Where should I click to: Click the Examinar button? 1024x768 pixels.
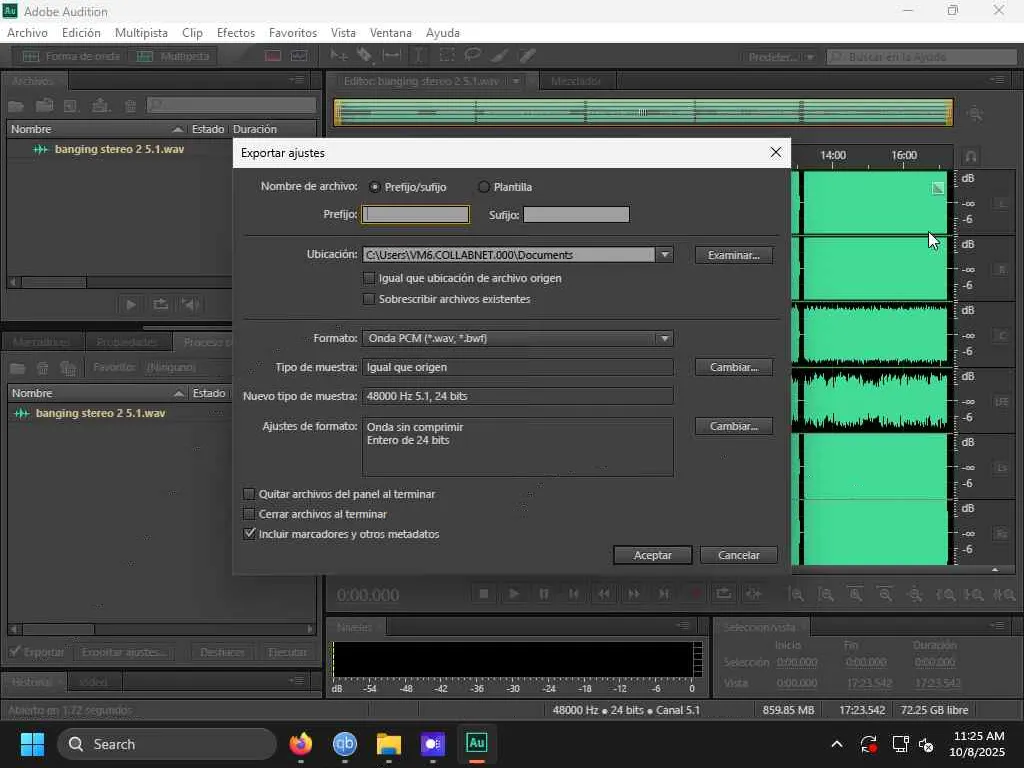(x=733, y=255)
